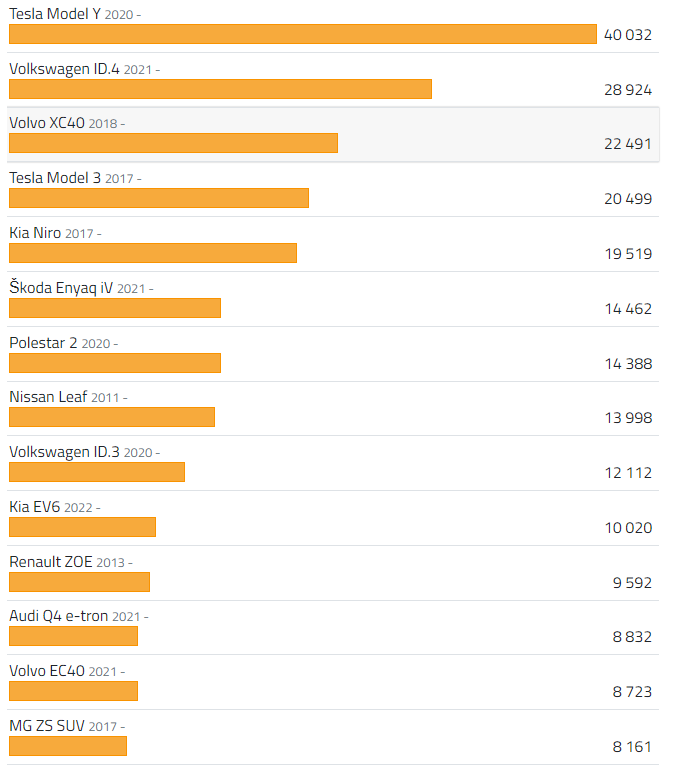Screen dimensions: 676x771
Task: Click the Tesla Model Y label
Action: [x=55, y=14]
